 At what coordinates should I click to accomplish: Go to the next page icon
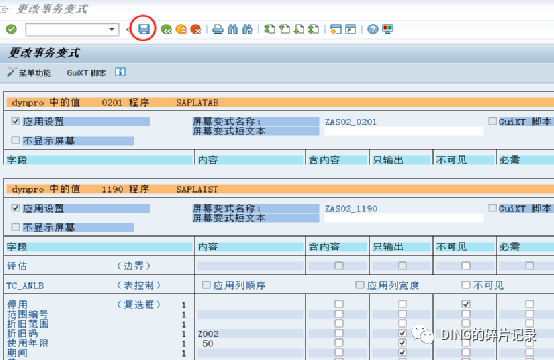pos(299,29)
